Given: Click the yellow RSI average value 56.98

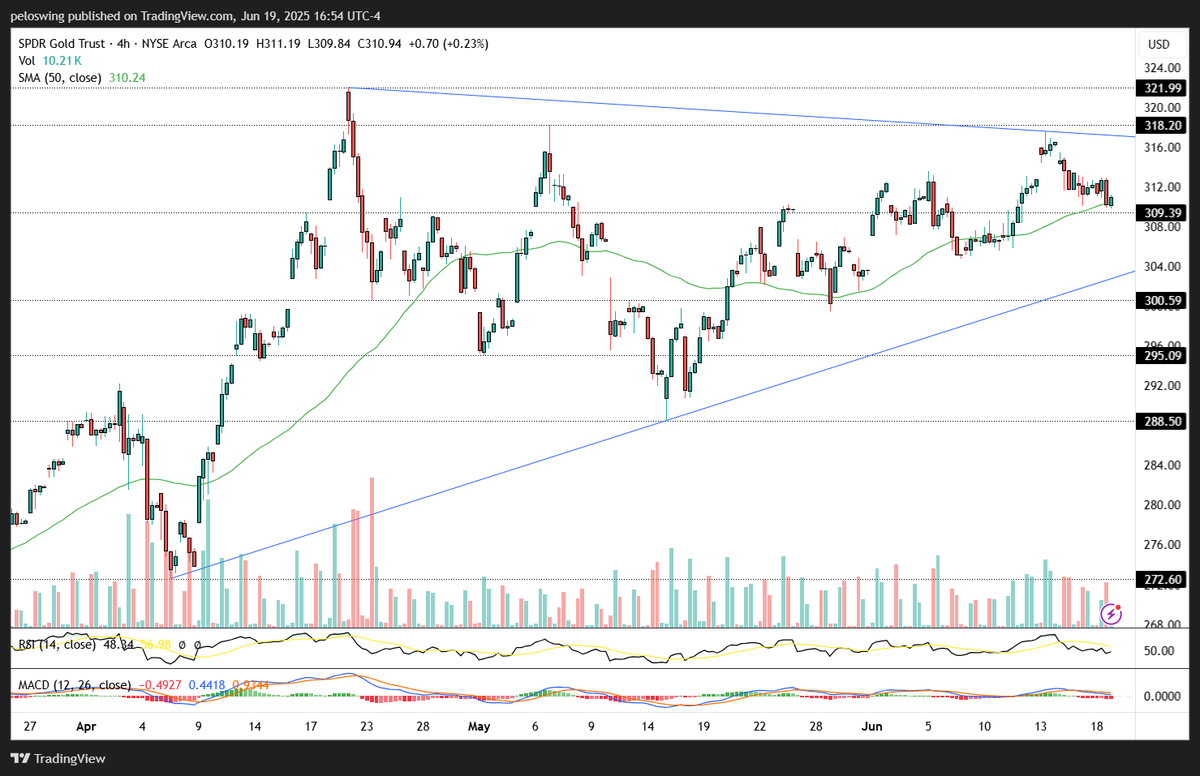Looking at the screenshot, I should pyautogui.click(x=157, y=645).
